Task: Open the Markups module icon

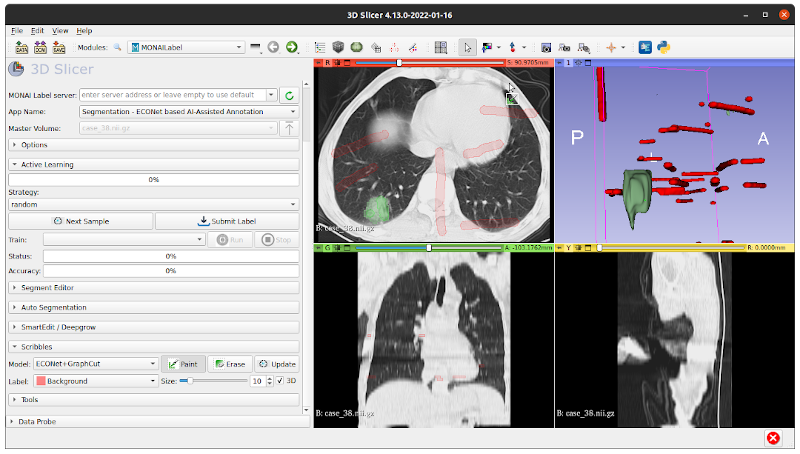Action: (x=394, y=47)
